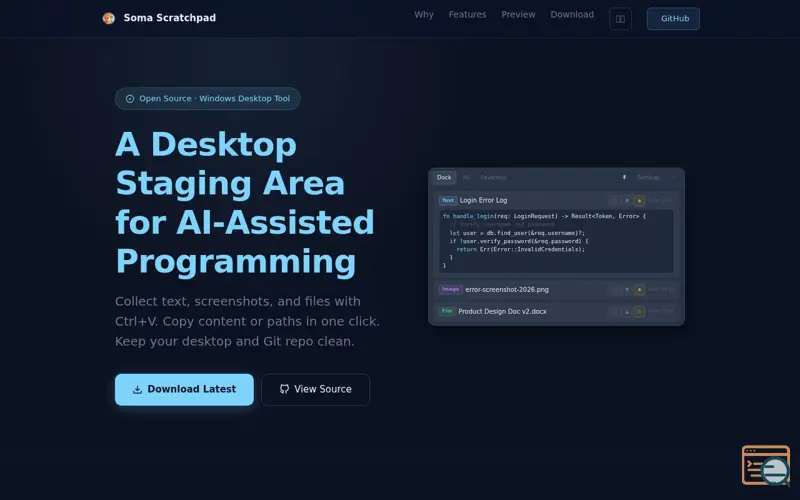Click the Image tag on error-screenshot-2026.png
800x500 pixels.
[x=451, y=289]
